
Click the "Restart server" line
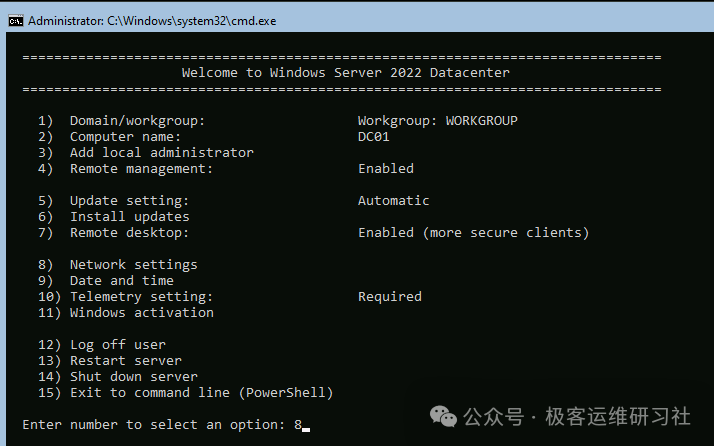[110, 361]
